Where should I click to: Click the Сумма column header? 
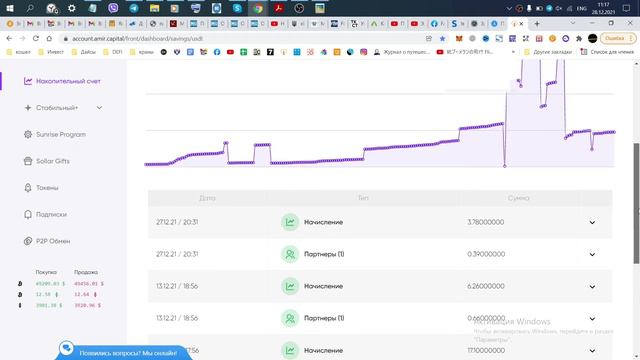(x=518, y=198)
